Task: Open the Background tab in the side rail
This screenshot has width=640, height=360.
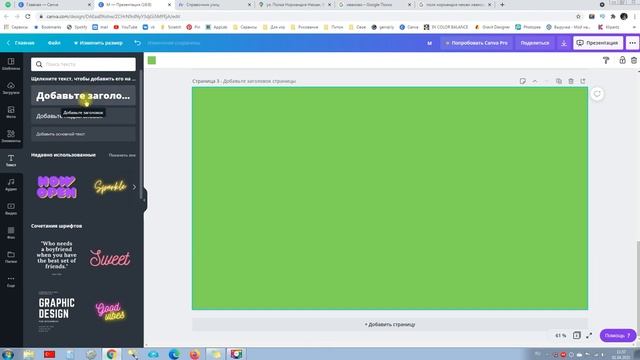Action: coord(11,232)
